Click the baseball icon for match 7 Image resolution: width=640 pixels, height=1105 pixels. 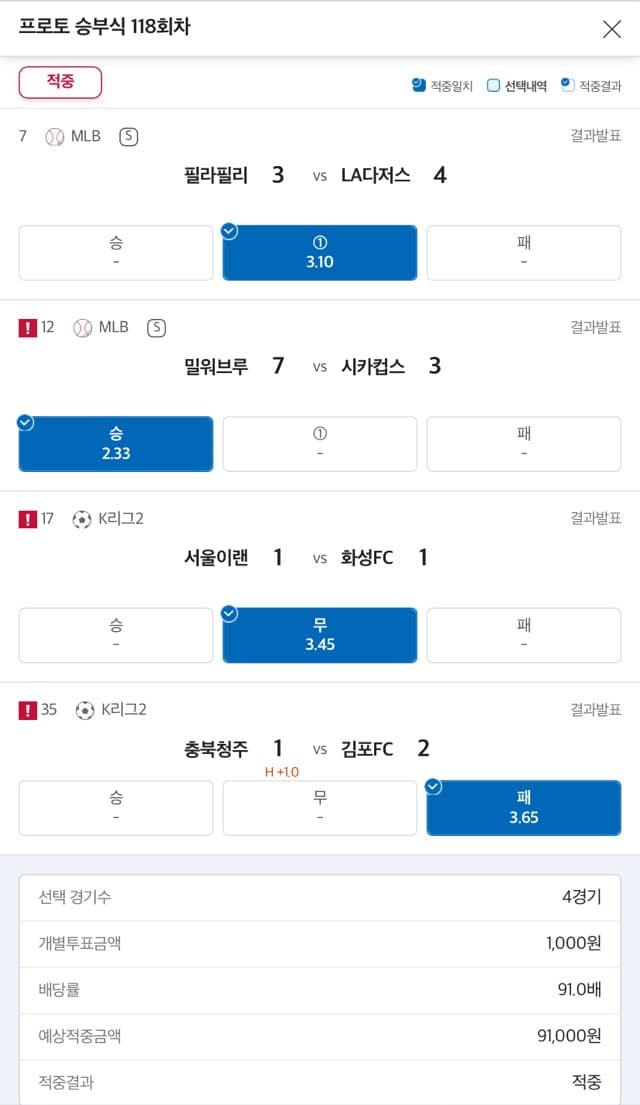pyautogui.click(x=55, y=137)
